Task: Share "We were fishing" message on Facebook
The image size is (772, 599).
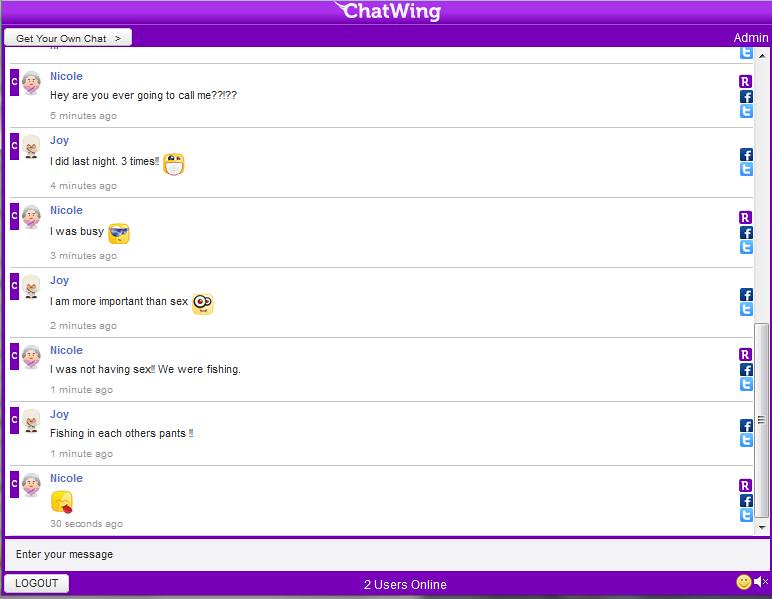Action: click(746, 370)
